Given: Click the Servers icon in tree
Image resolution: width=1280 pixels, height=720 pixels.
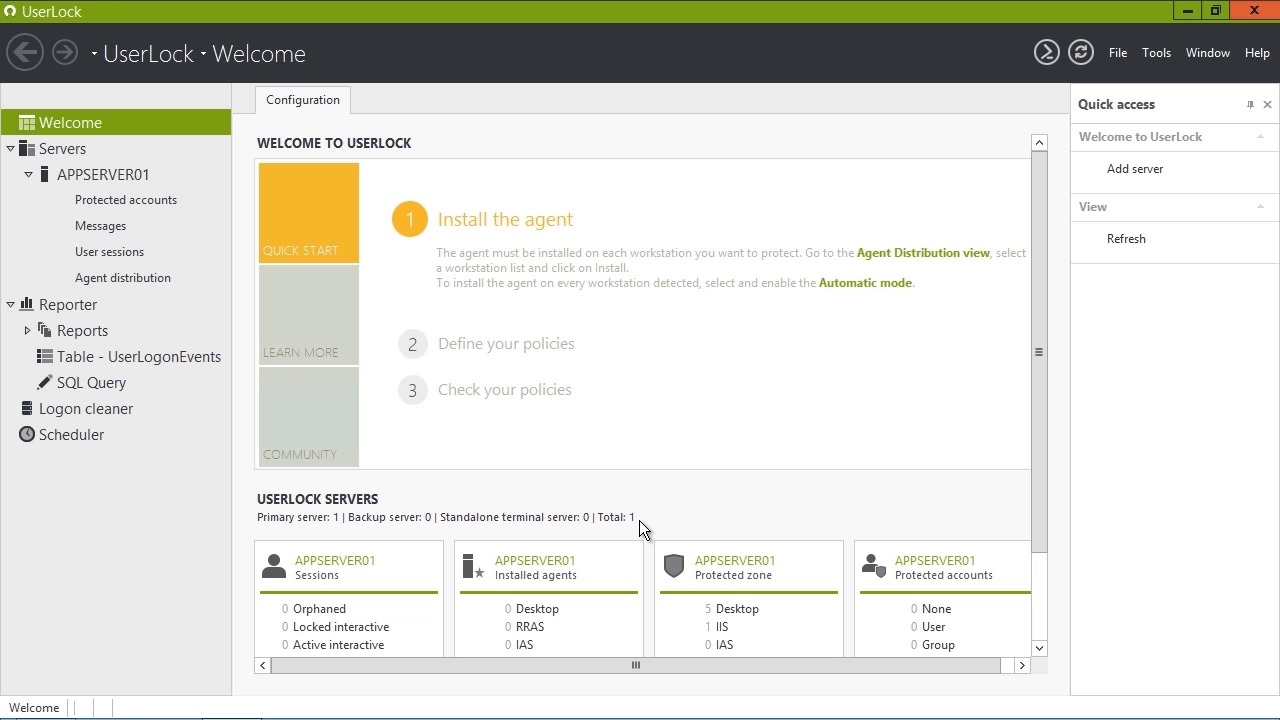Looking at the screenshot, I should pyautogui.click(x=27, y=149).
